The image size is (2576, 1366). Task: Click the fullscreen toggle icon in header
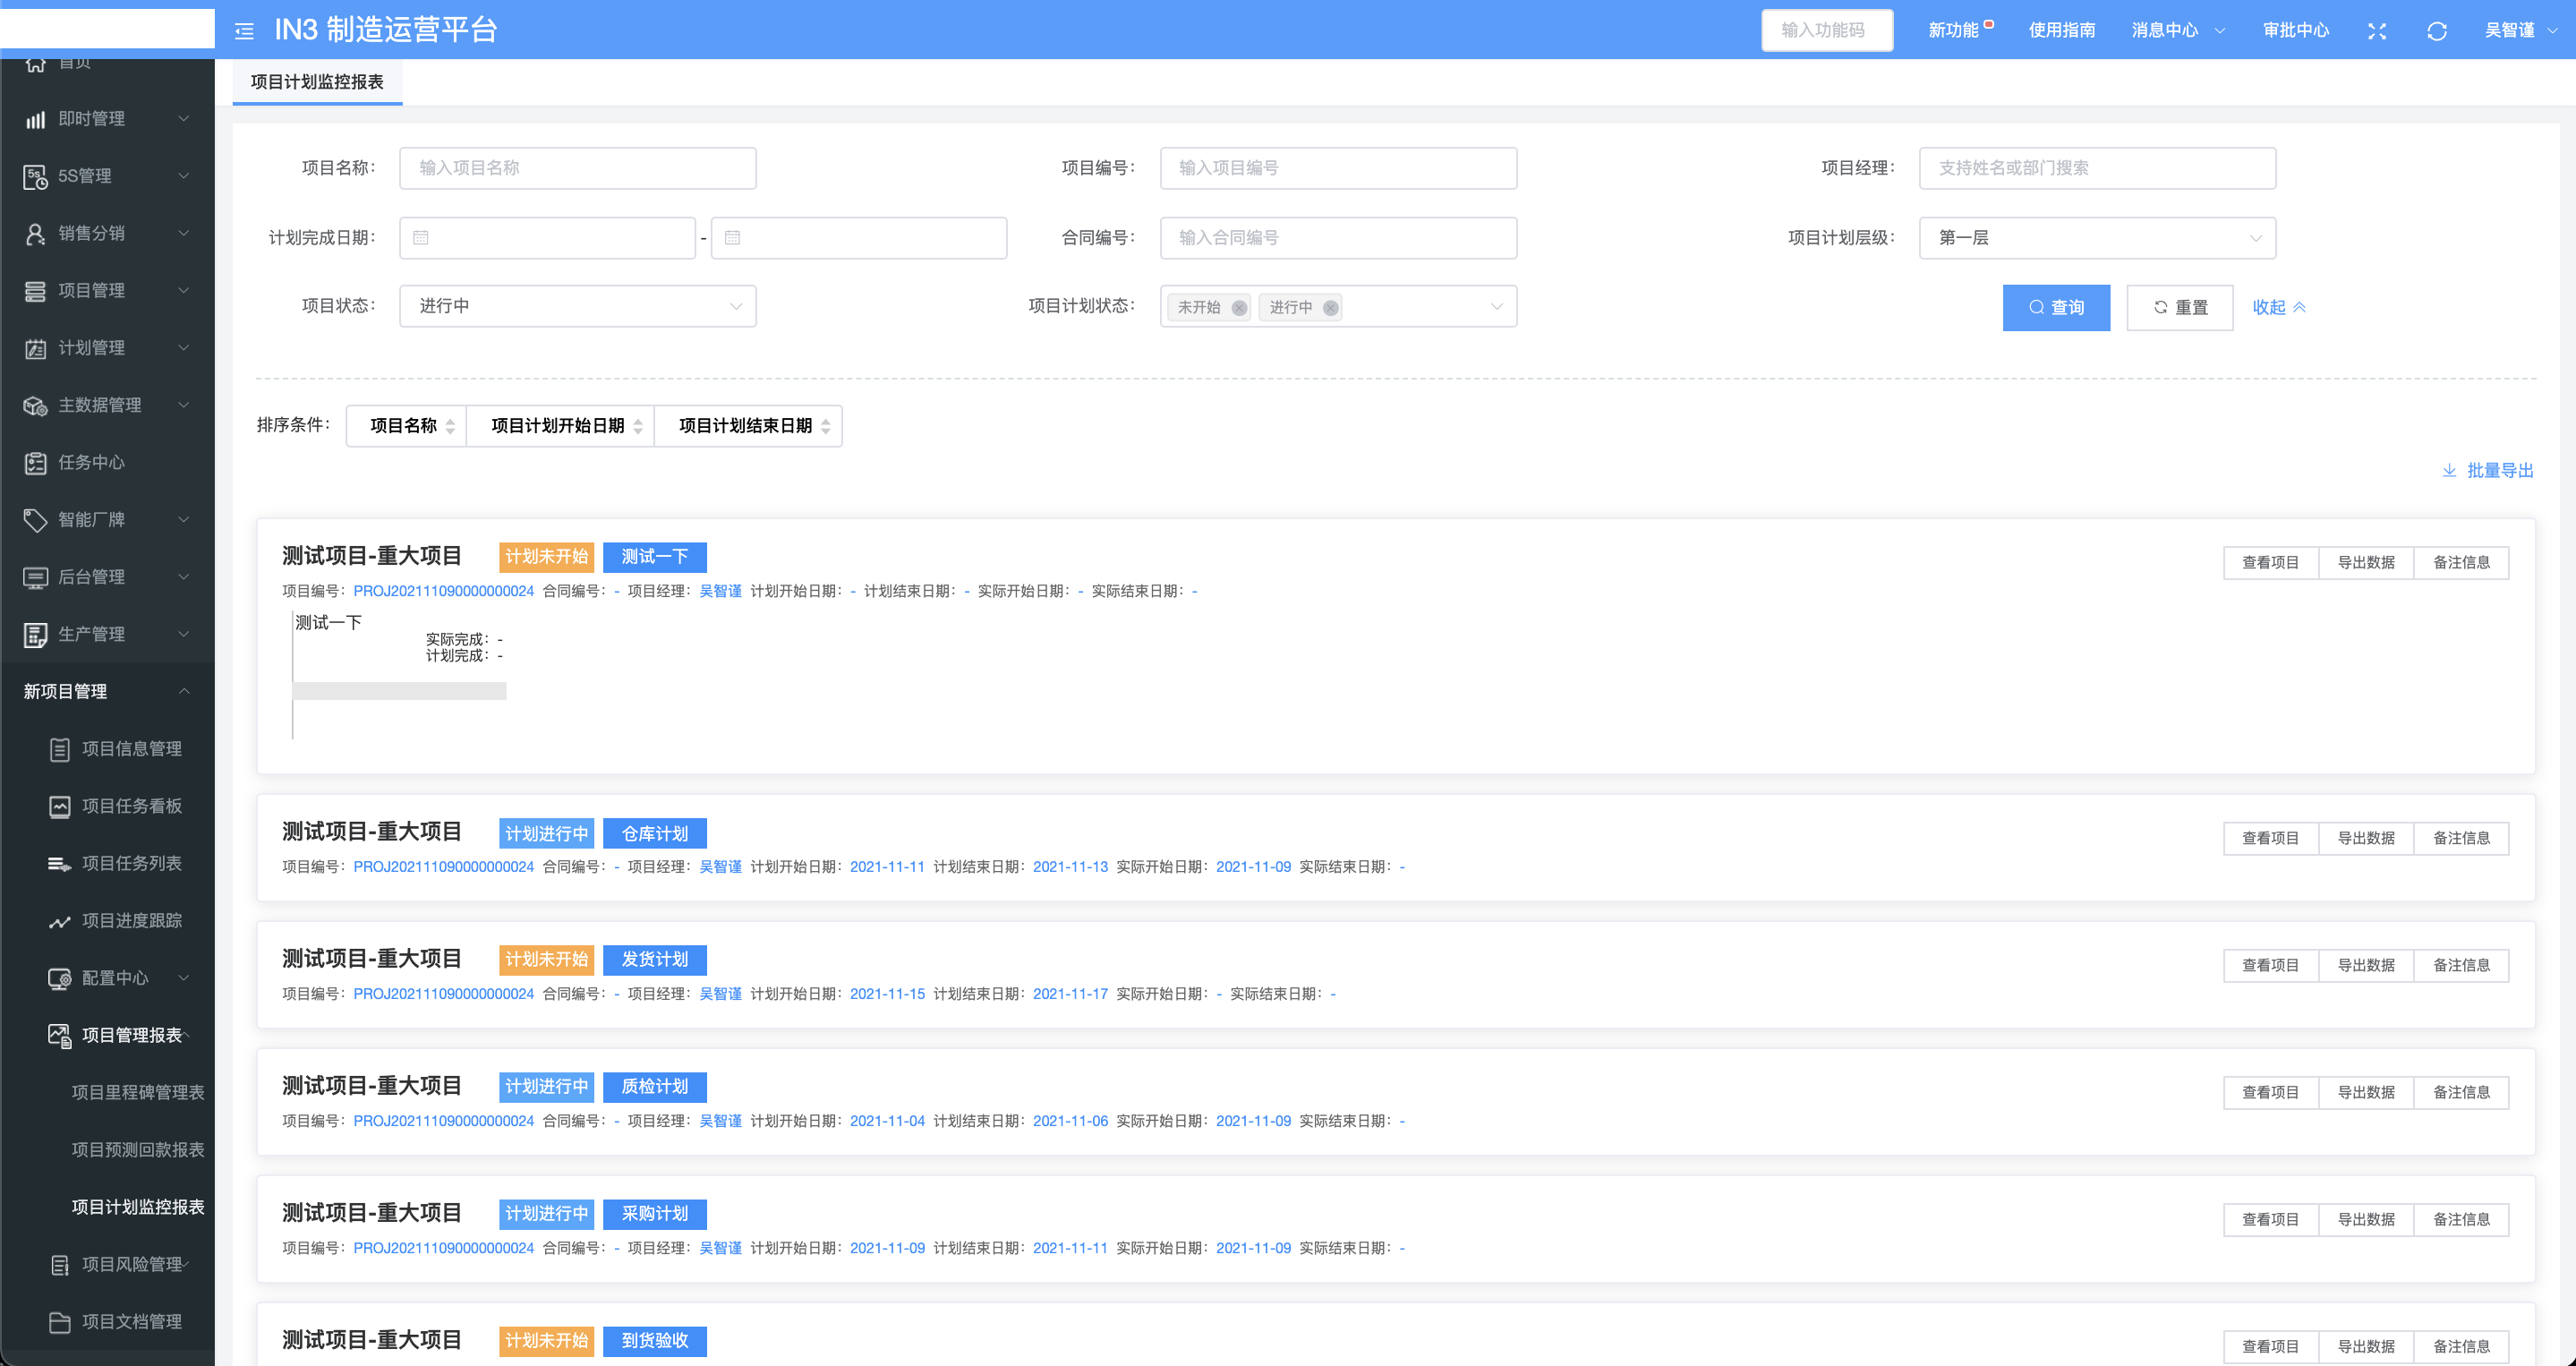click(x=2377, y=31)
